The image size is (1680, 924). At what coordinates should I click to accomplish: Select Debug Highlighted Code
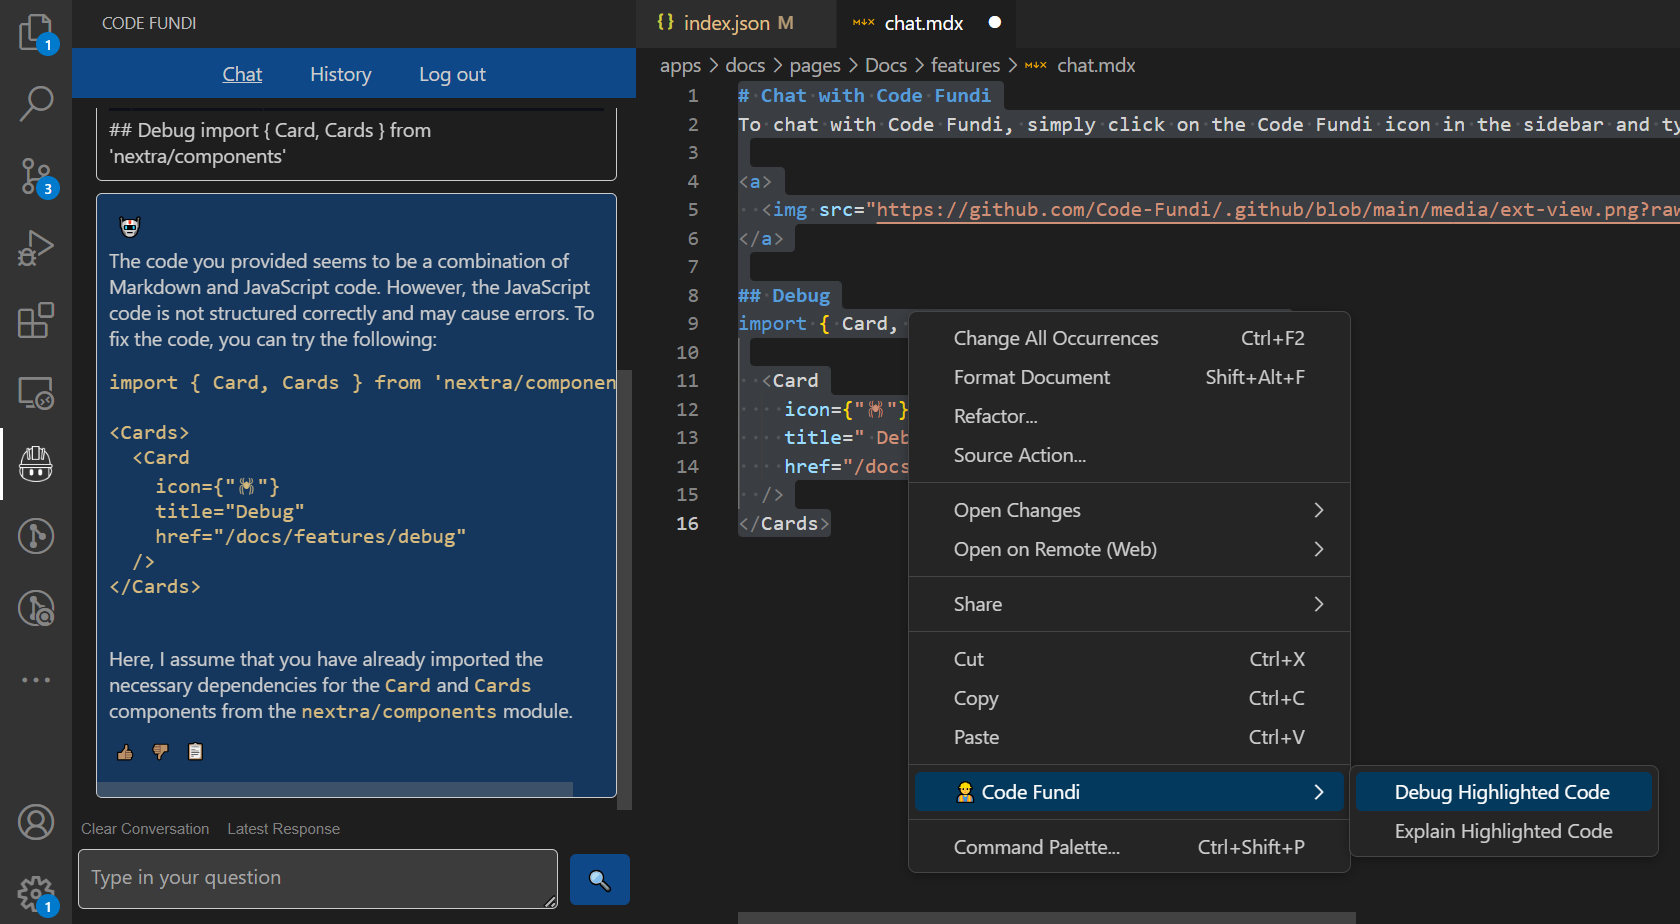click(1503, 792)
